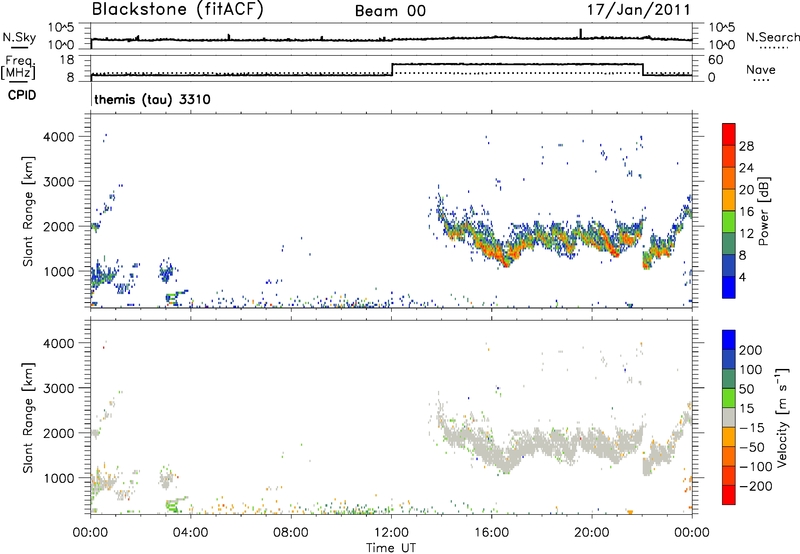This screenshot has width=800, height=554.
Task: Click the N.Search legend label
Action: (772, 37)
